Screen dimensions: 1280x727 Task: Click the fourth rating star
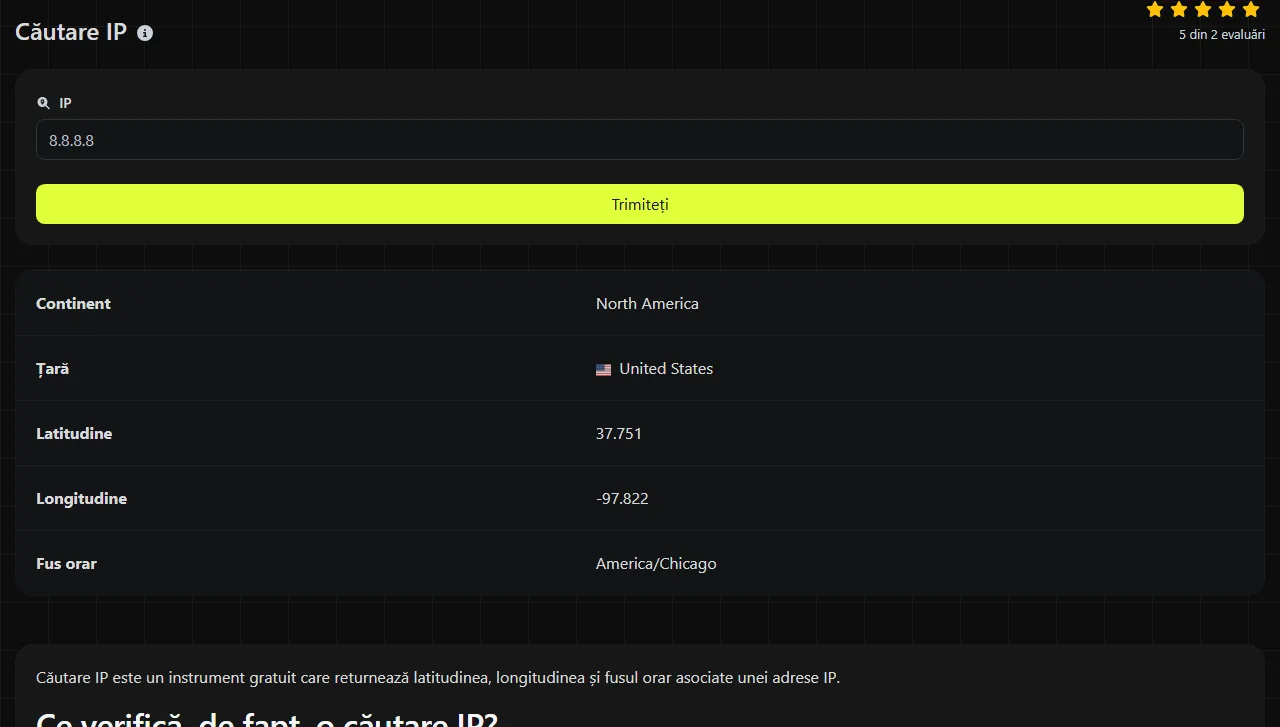pyautogui.click(x=1227, y=10)
